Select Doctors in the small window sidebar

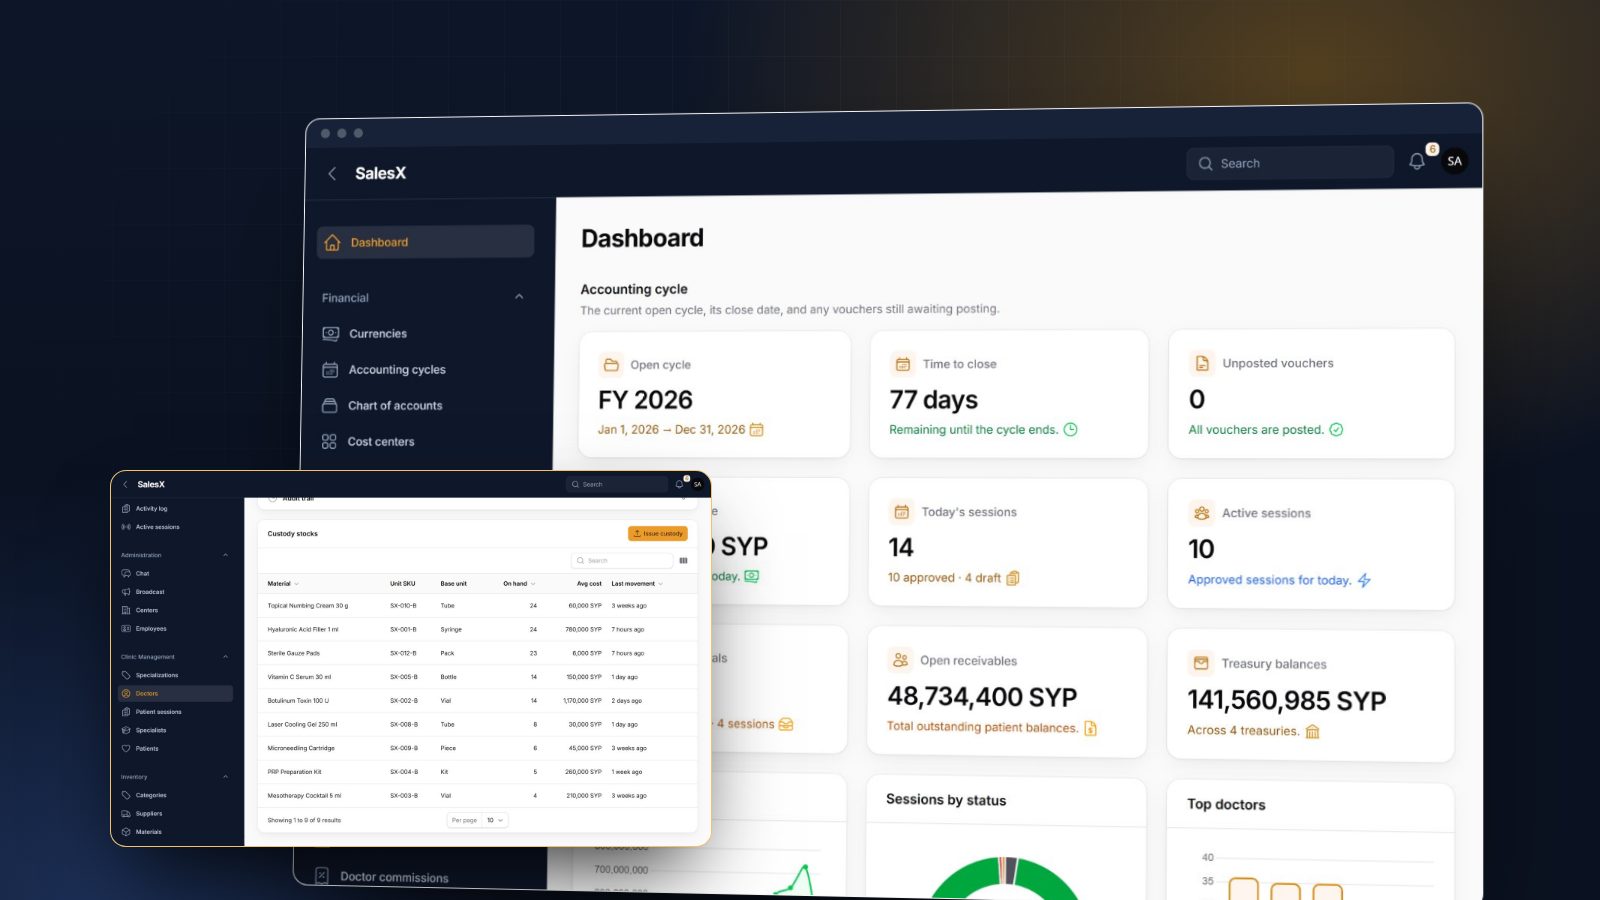tap(176, 693)
